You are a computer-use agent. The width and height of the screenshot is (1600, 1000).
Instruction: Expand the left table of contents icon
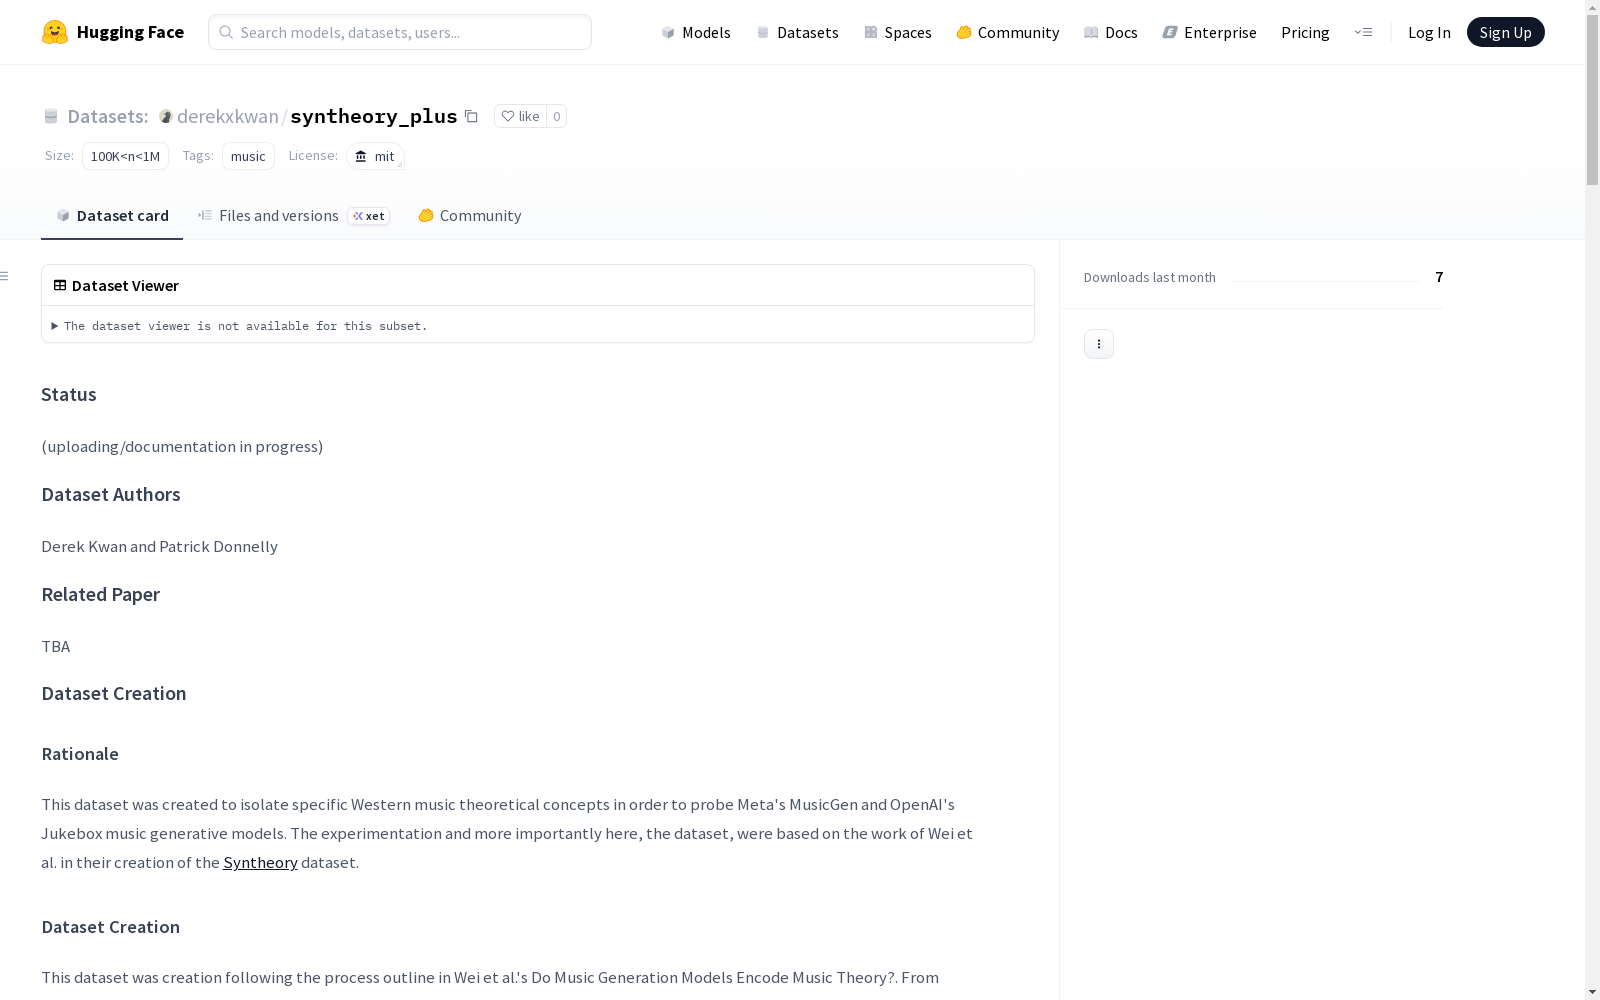coord(5,276)
